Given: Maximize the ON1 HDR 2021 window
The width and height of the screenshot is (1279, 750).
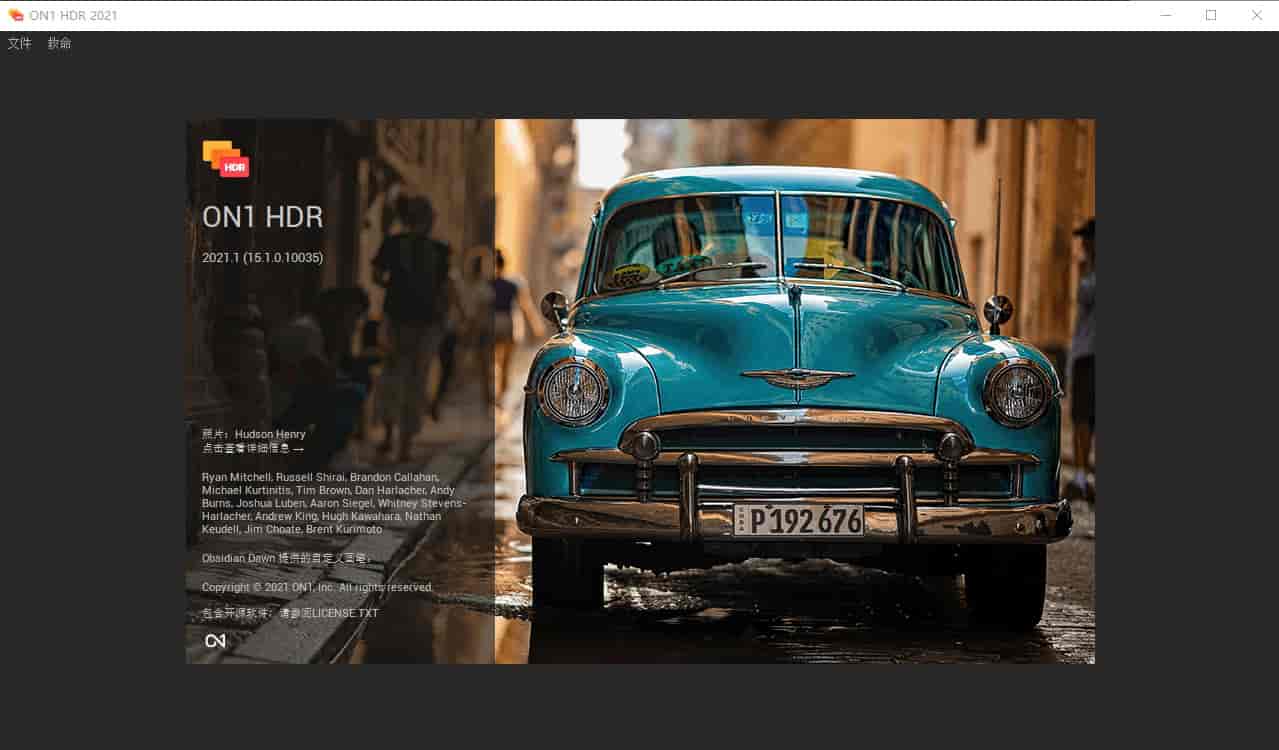Looking at the screenshot, I should (x=1211, y=15).
